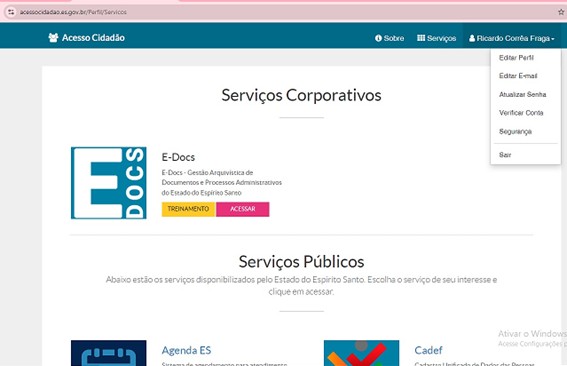Click the Acesso Cidadão people logo icon
The image size is (567, 366).
pos(53,38)
